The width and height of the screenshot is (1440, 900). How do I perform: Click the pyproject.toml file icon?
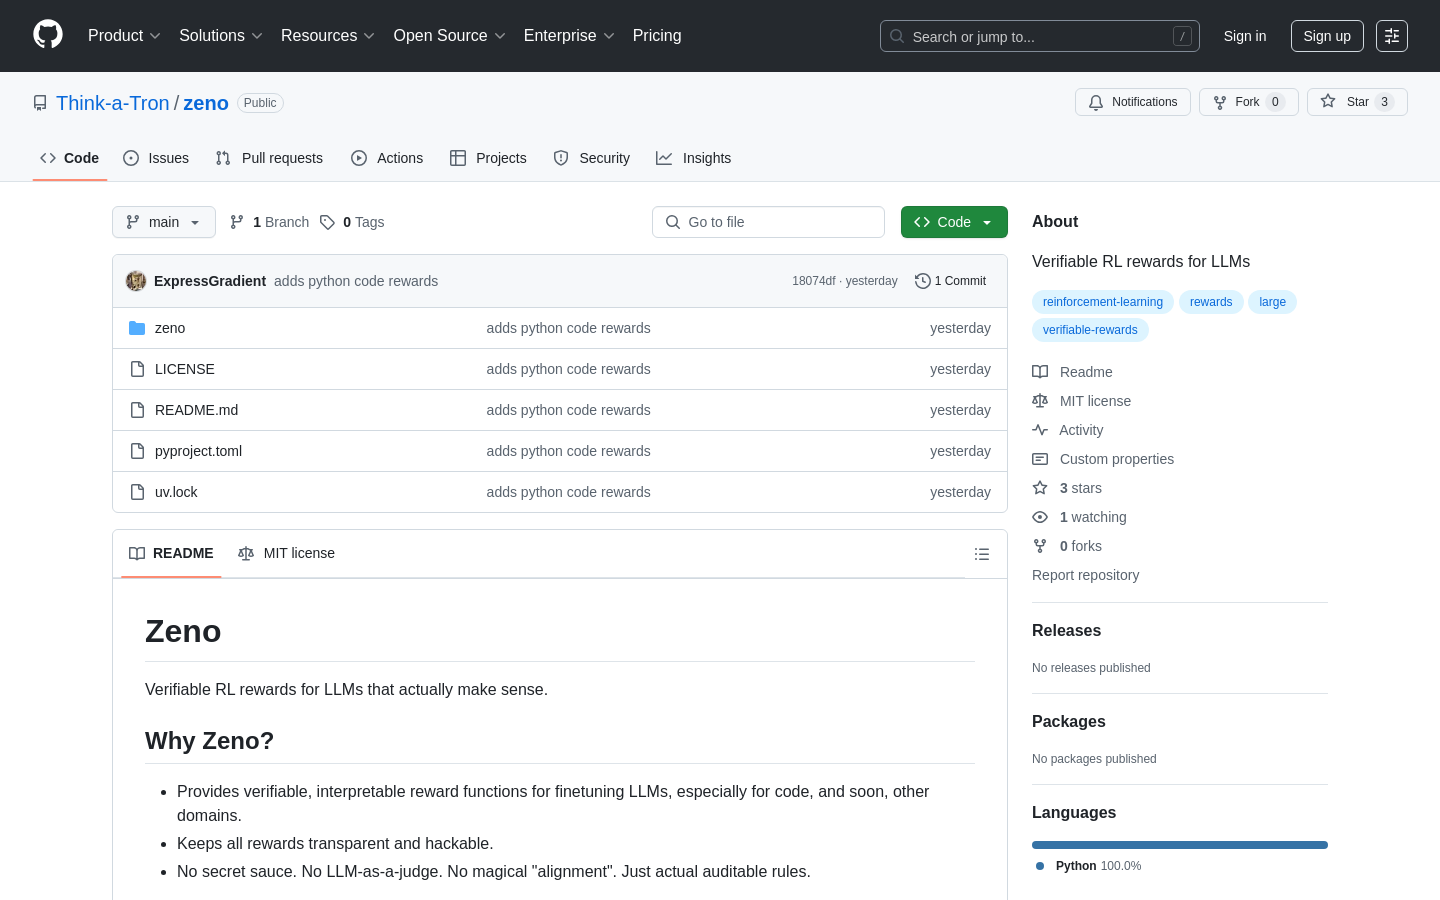point(137,451)
